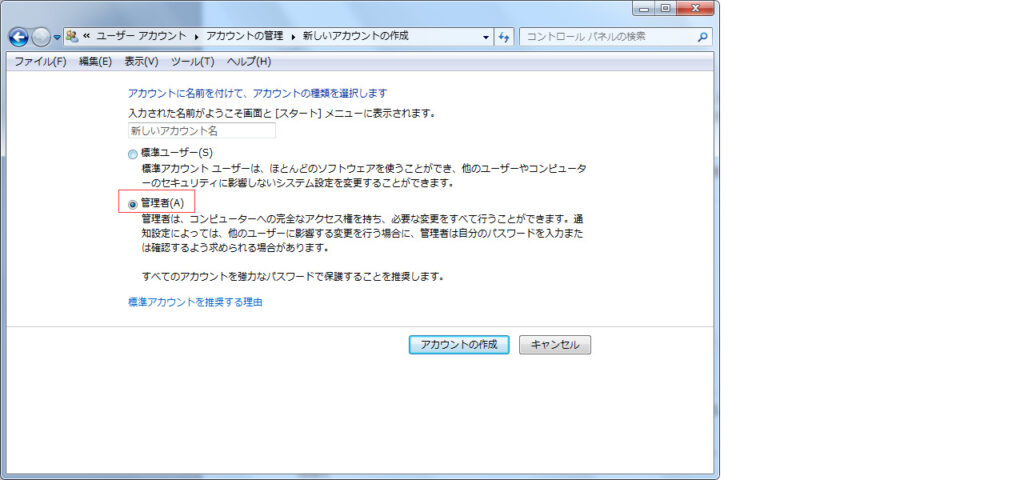The image size is (1024, 480).
Task: Open the recent pages dropdown arrow
Action: (58, 37)
